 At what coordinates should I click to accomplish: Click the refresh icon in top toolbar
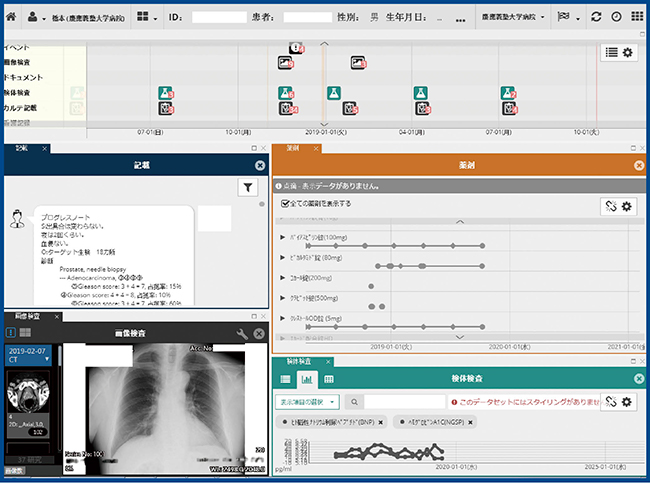pyautogui.click(x=596, y=17)
